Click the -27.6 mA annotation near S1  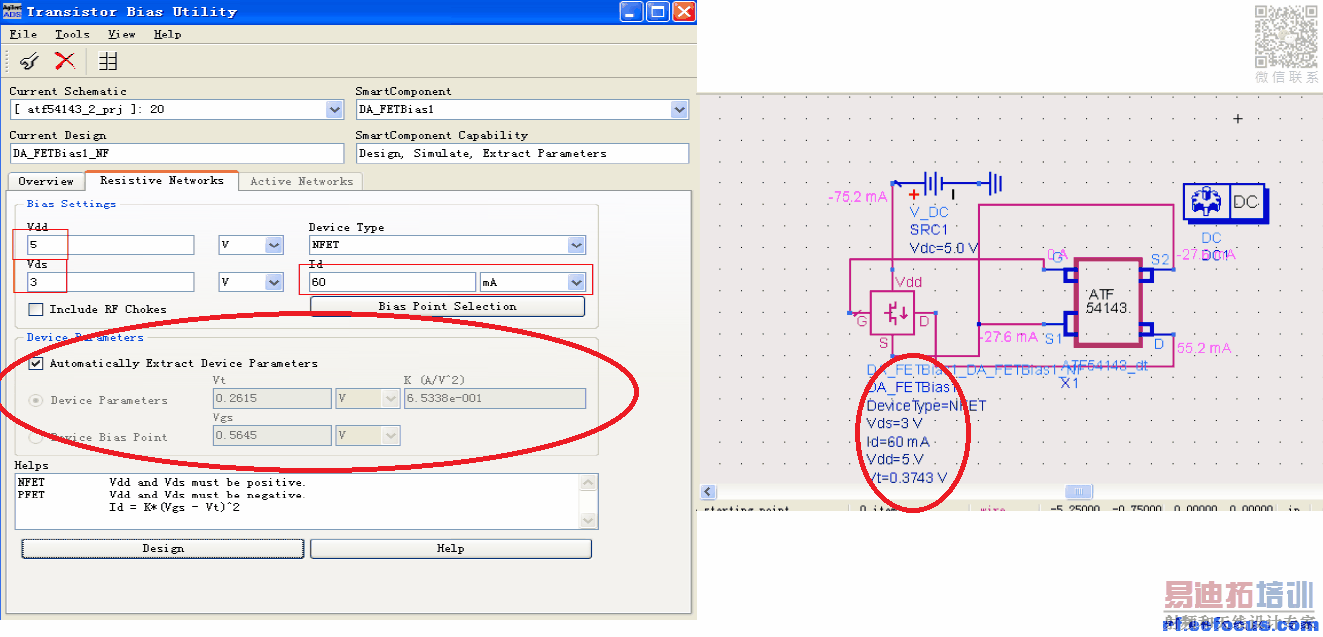click(x=1009, y=338)
